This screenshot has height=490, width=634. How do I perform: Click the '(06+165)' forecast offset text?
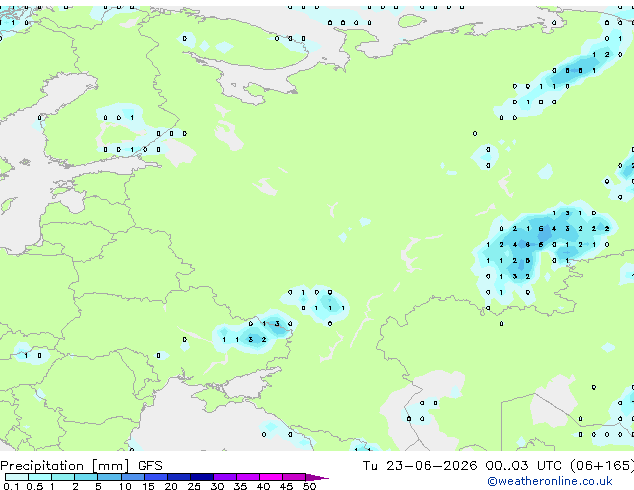tap(602, 466)
